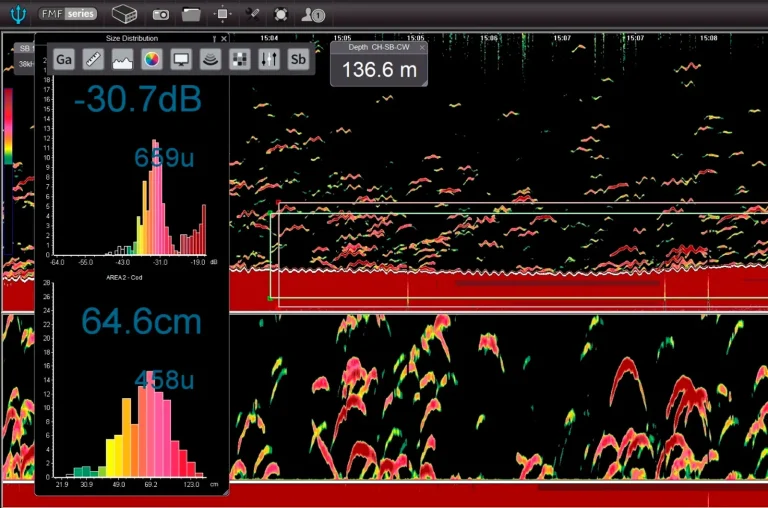Click the 21.9 cm axis label
Image resolution: width=768 pixels, height=508 pixels.
click(62, 484)
